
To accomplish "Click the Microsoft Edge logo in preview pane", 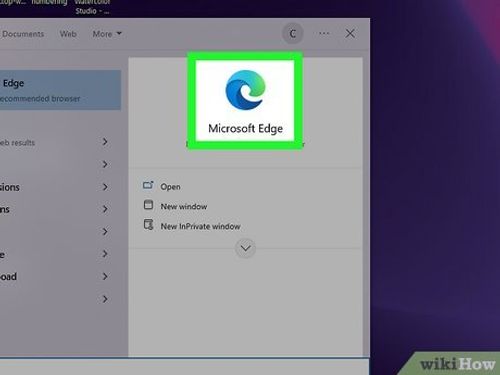I will [x=246, y=90].
